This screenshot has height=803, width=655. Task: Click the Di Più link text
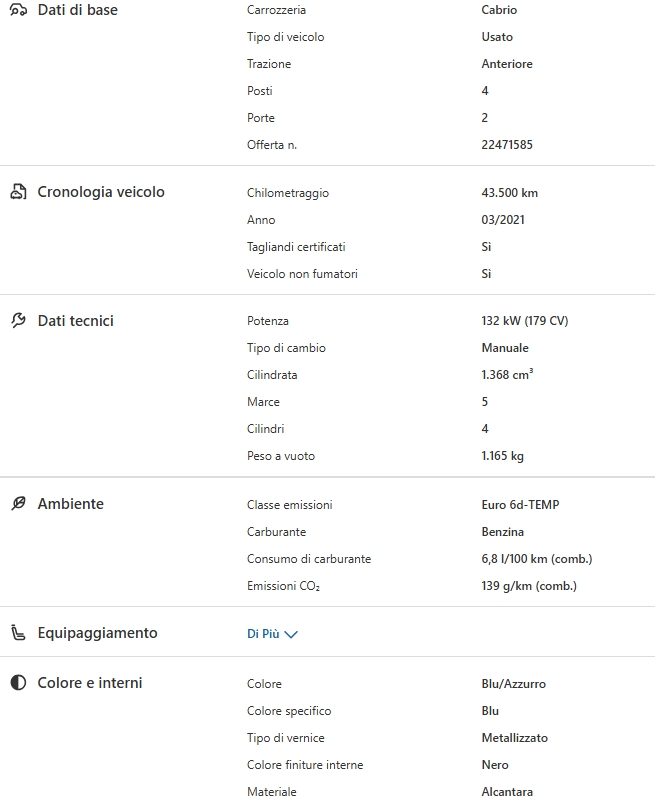[x=263, y=634]
